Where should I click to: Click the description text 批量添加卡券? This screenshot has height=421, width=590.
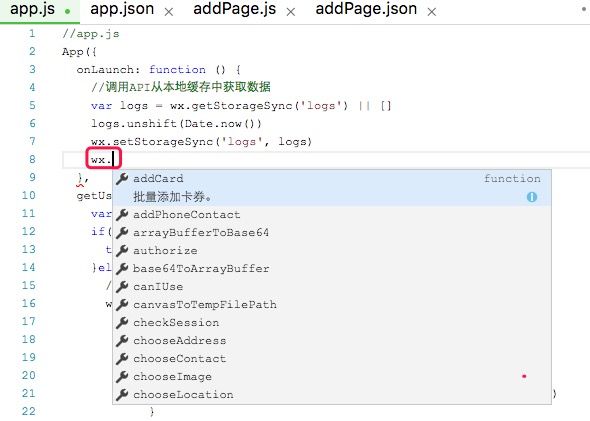[x=172, y=197]
